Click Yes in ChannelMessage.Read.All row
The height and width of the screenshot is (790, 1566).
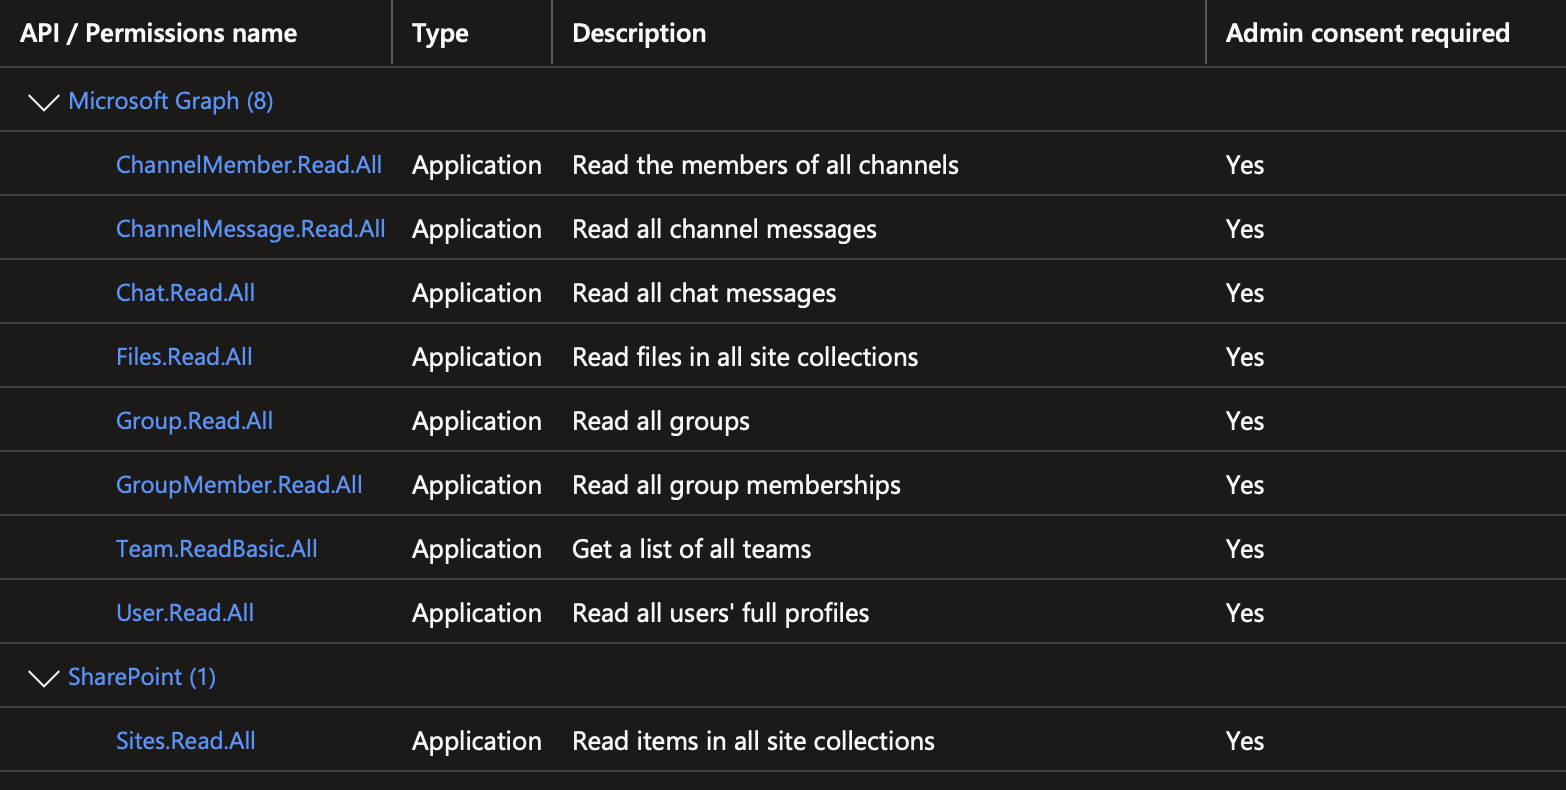point(1245,229)
